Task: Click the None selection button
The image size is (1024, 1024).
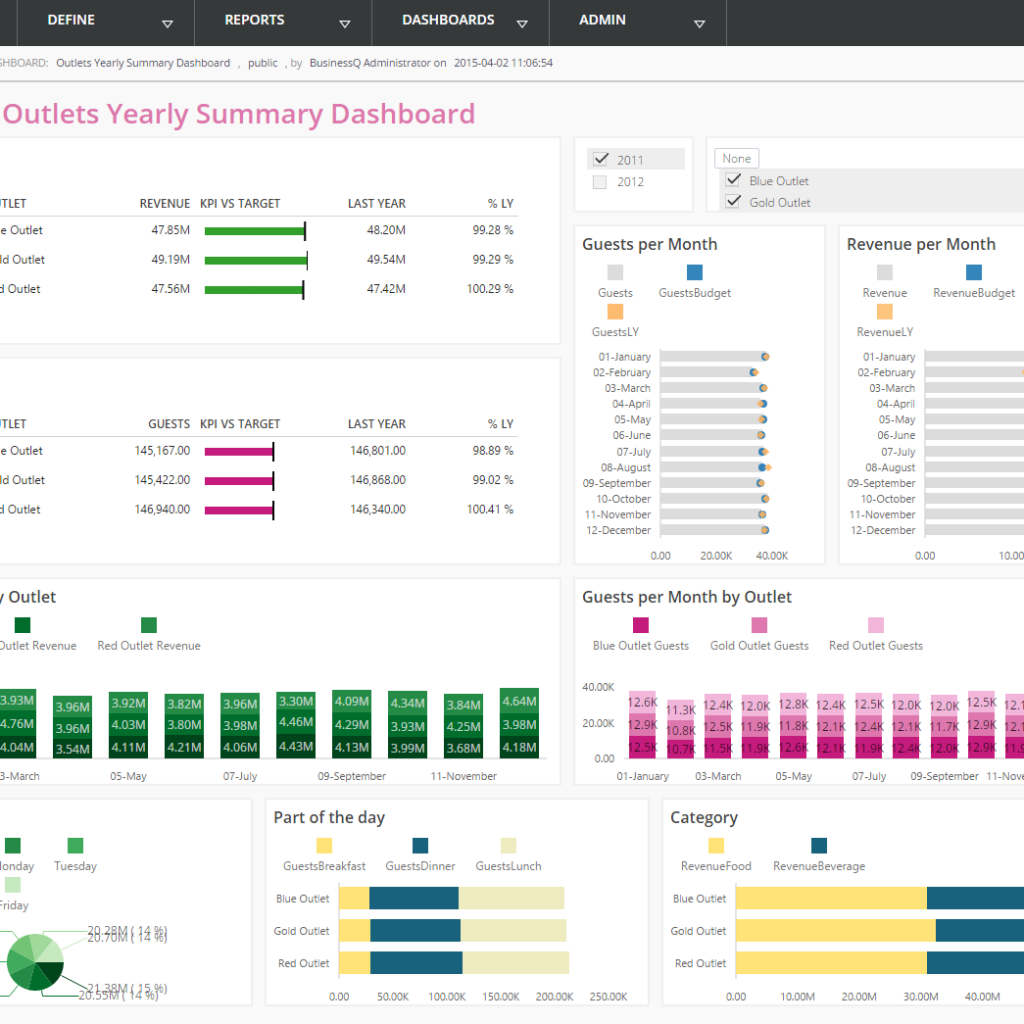Action: tap(736, 158)
